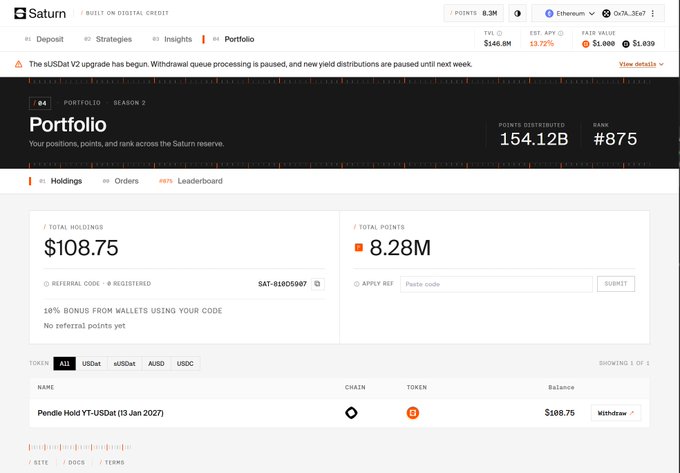This screenshot has width=680, height=473.
Task: Click the orange Total Points icon
Action: (x=359, y=248)
